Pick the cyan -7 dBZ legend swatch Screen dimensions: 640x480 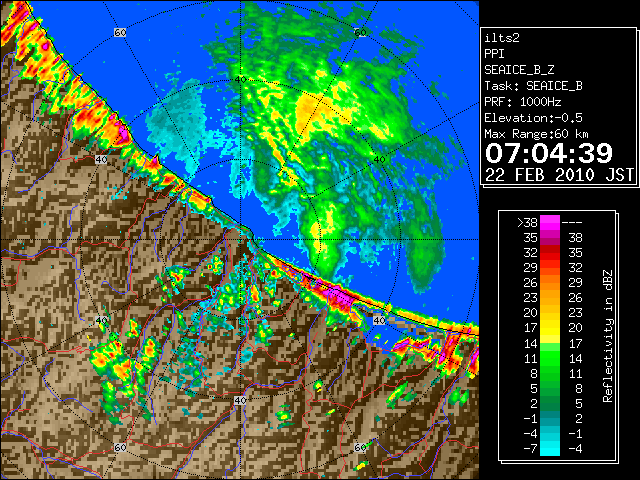550,449
